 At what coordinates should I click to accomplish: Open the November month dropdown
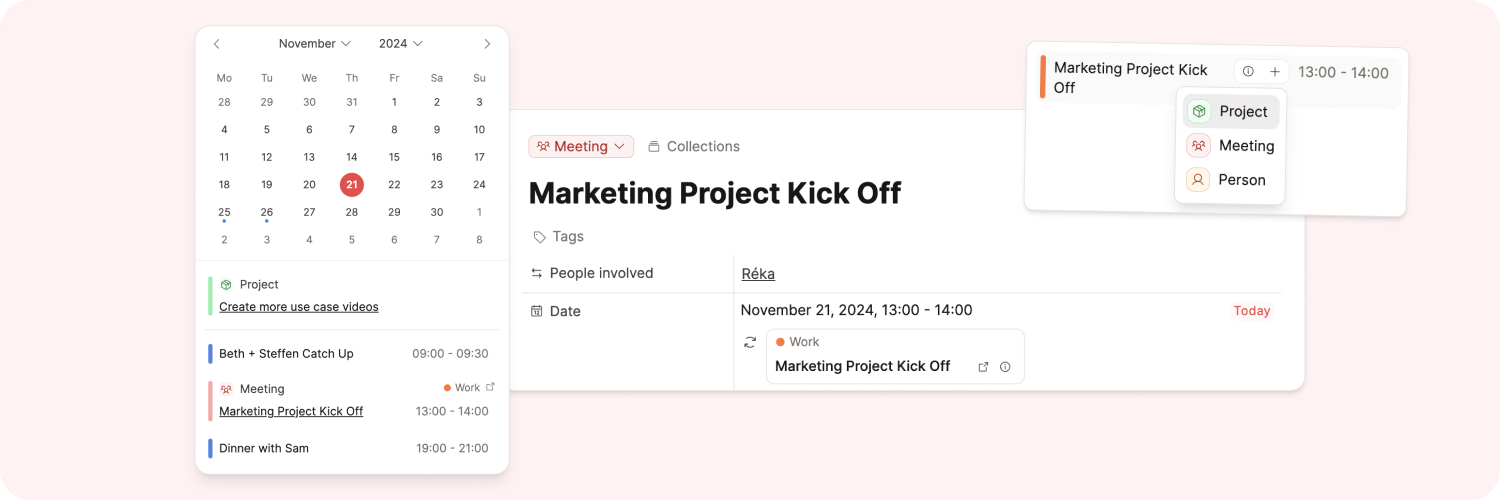(x=315, y=44)
